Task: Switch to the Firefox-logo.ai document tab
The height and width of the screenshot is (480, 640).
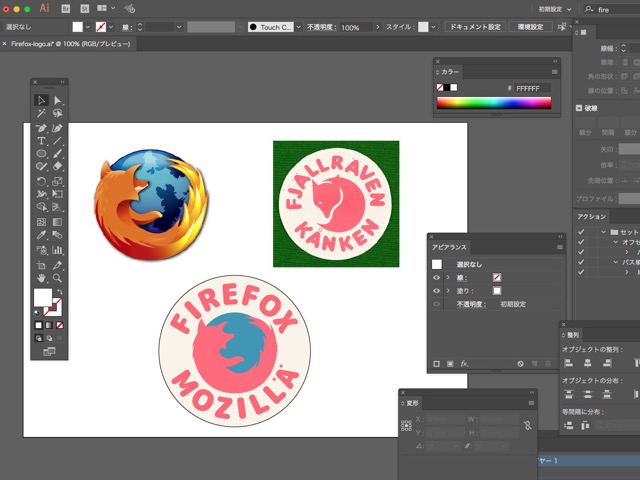Action: point(70,44)
